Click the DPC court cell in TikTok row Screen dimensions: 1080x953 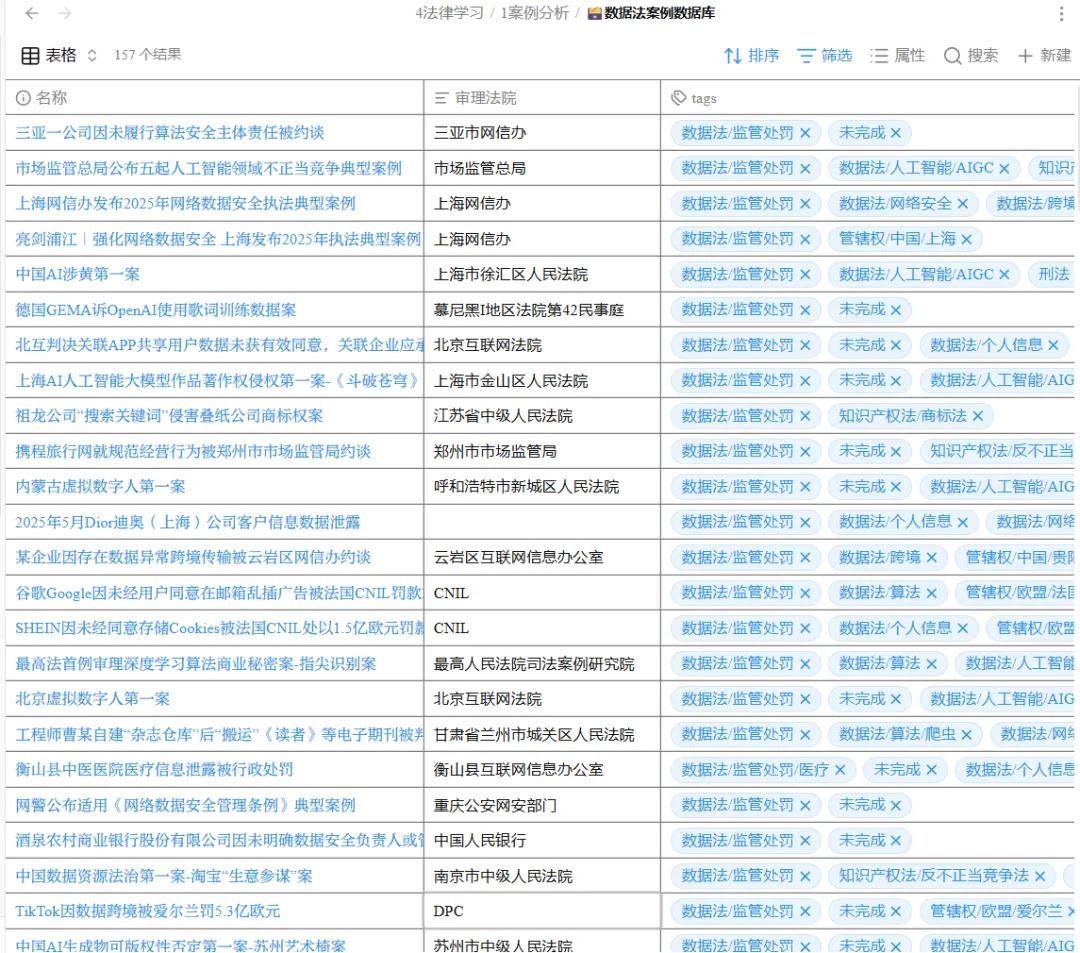542,911
